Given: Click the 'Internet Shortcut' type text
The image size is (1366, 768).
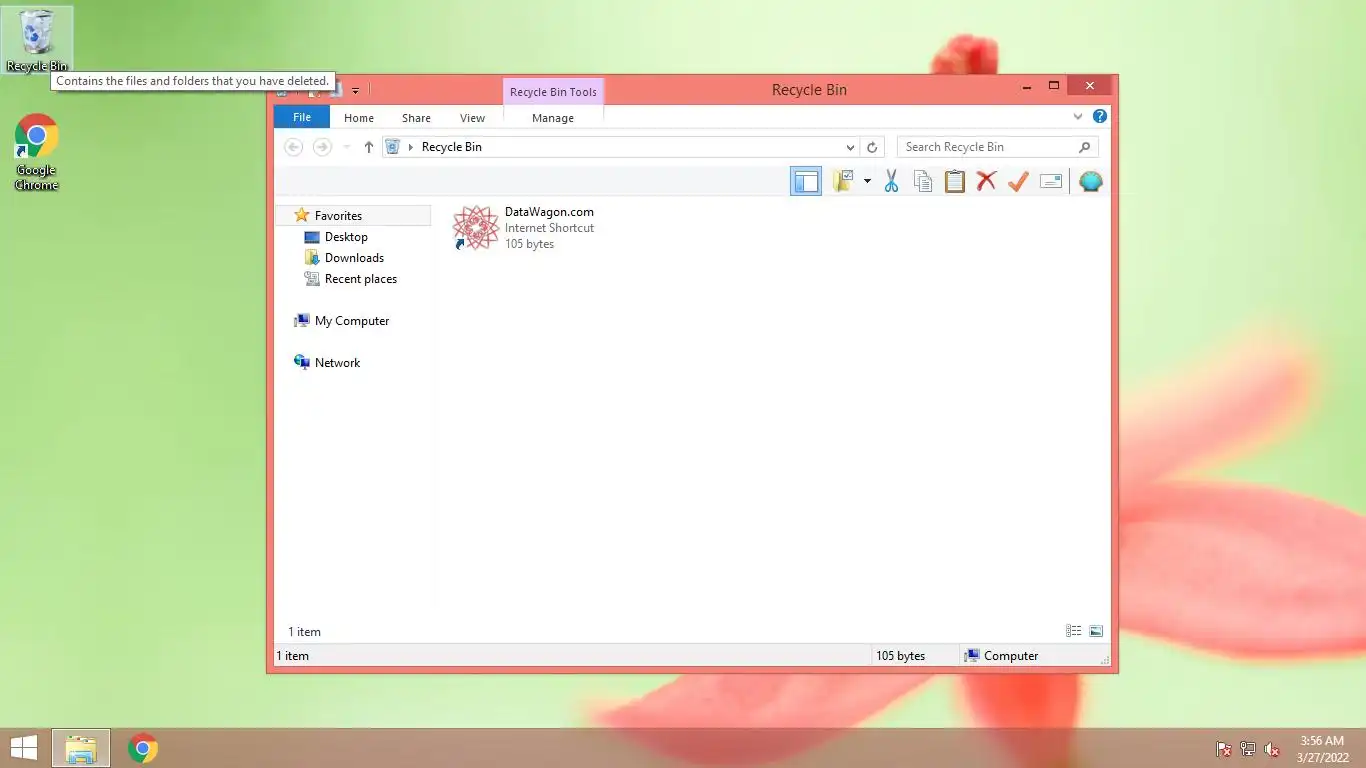Looking at the screenshot, I should pos(549,228).
